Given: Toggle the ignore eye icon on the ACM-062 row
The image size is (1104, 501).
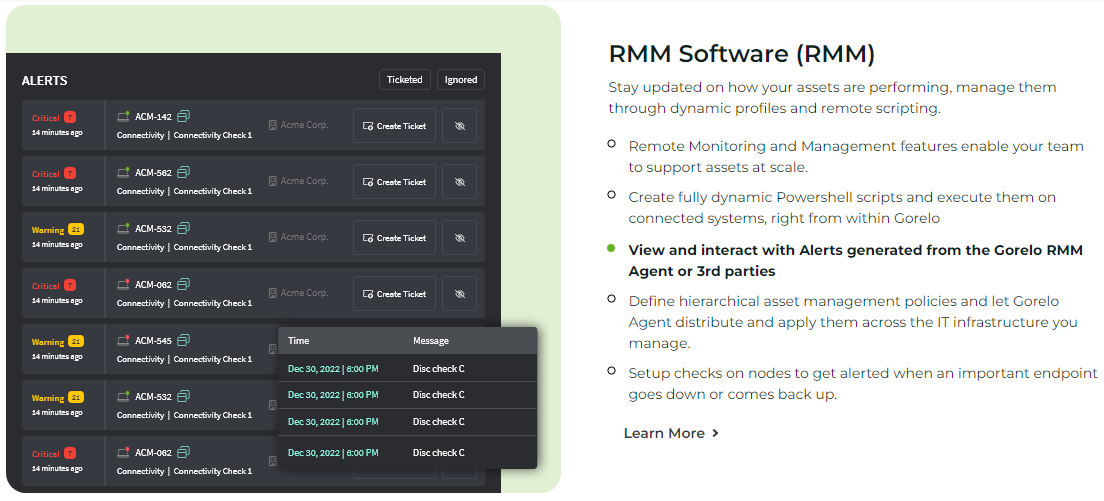Looking at the screenshot, I should [460, 294].
